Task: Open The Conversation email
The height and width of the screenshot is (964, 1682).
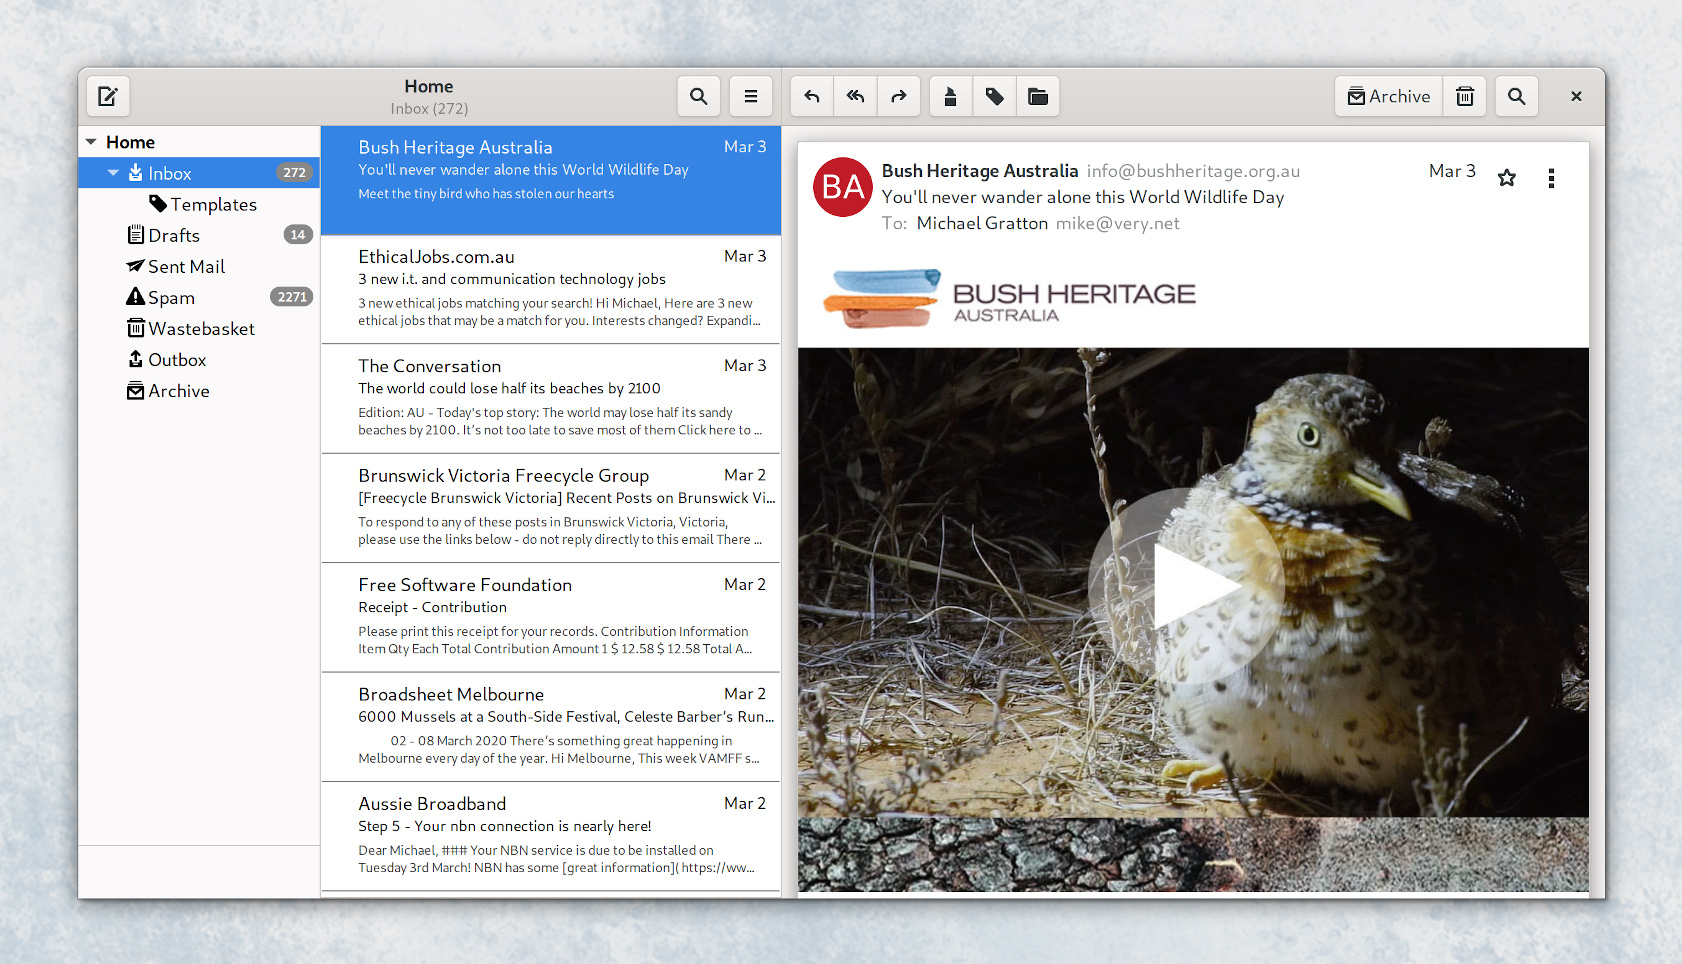Action: (551, 398)
